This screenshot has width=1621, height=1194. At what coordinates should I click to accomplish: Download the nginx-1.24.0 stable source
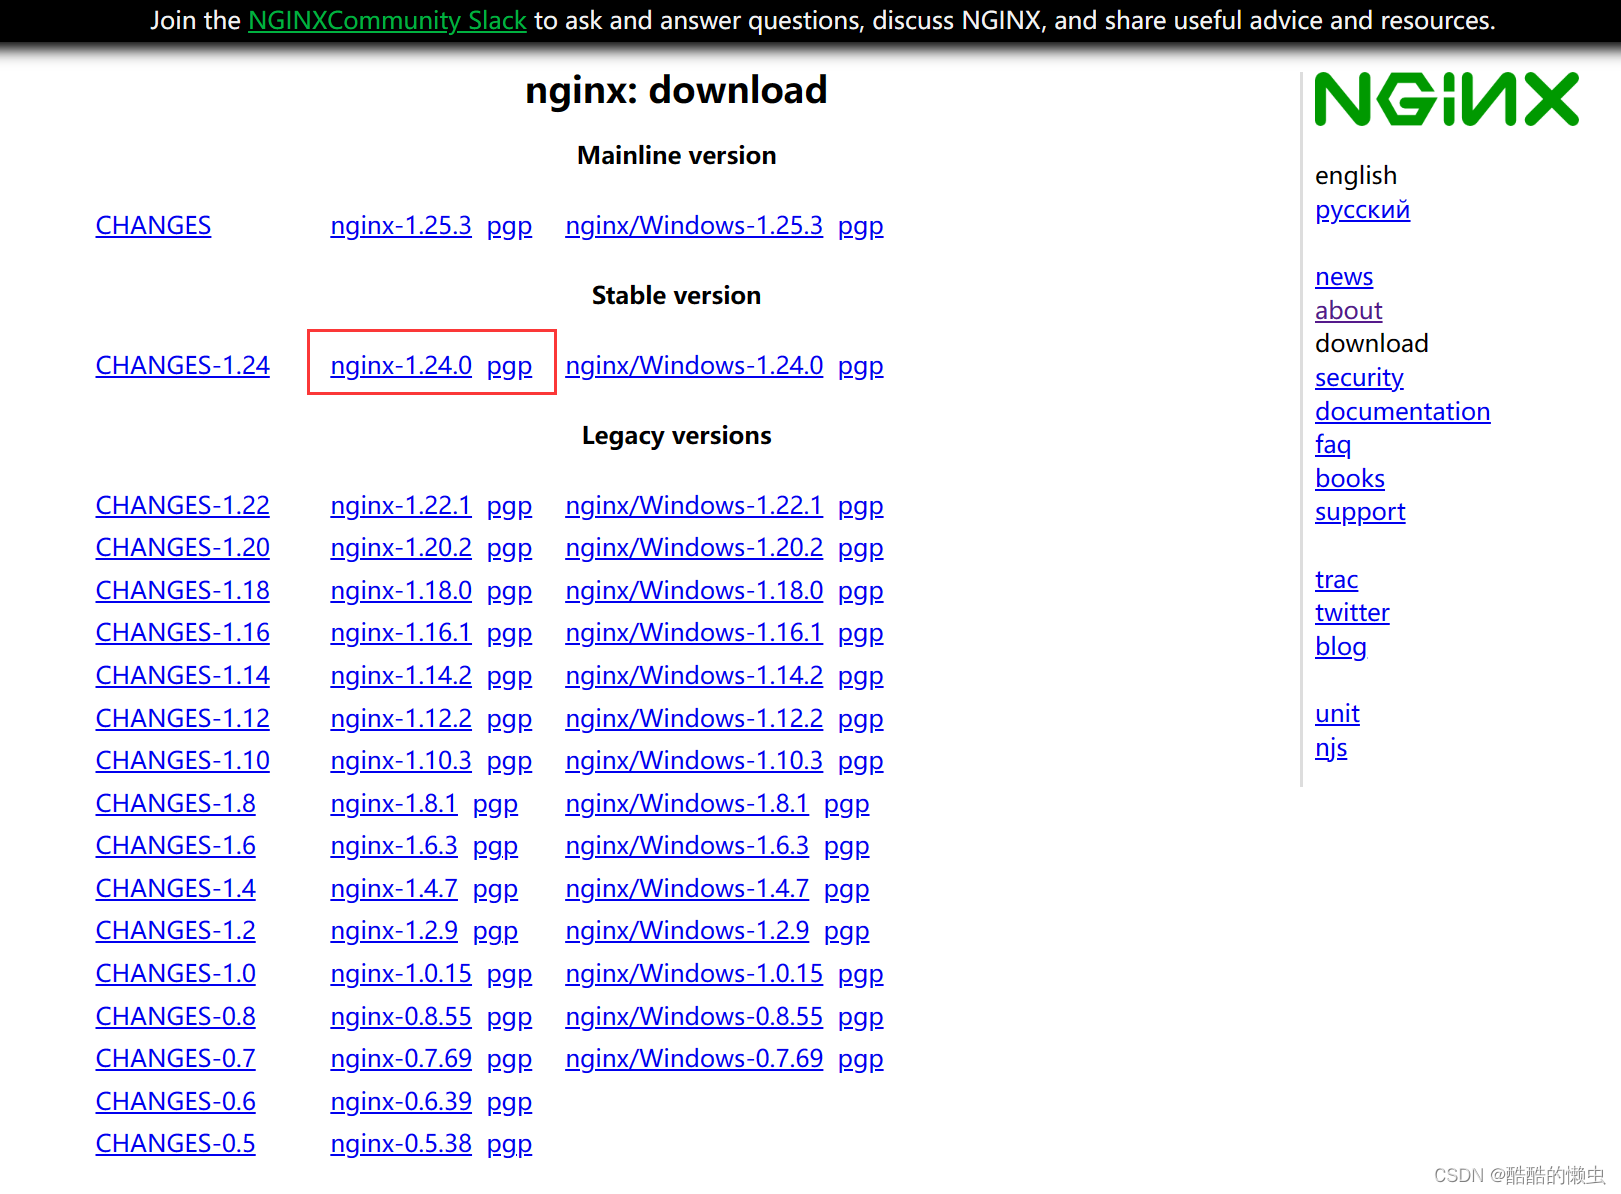[x=400, y=366]
